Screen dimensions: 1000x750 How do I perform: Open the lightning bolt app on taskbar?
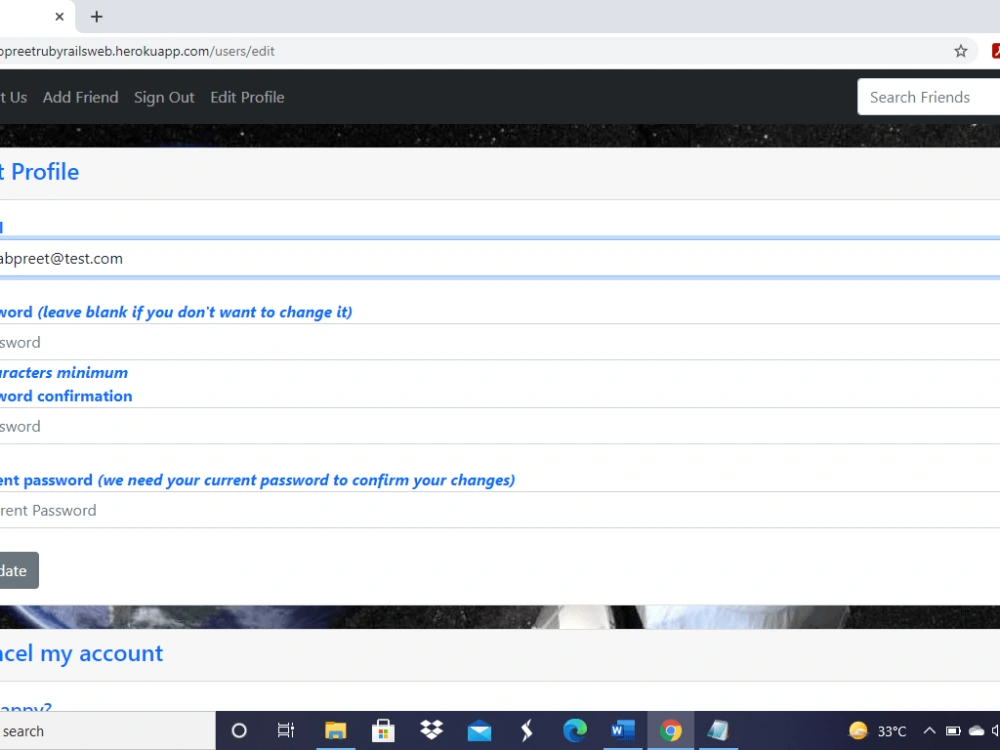[527, 731]
